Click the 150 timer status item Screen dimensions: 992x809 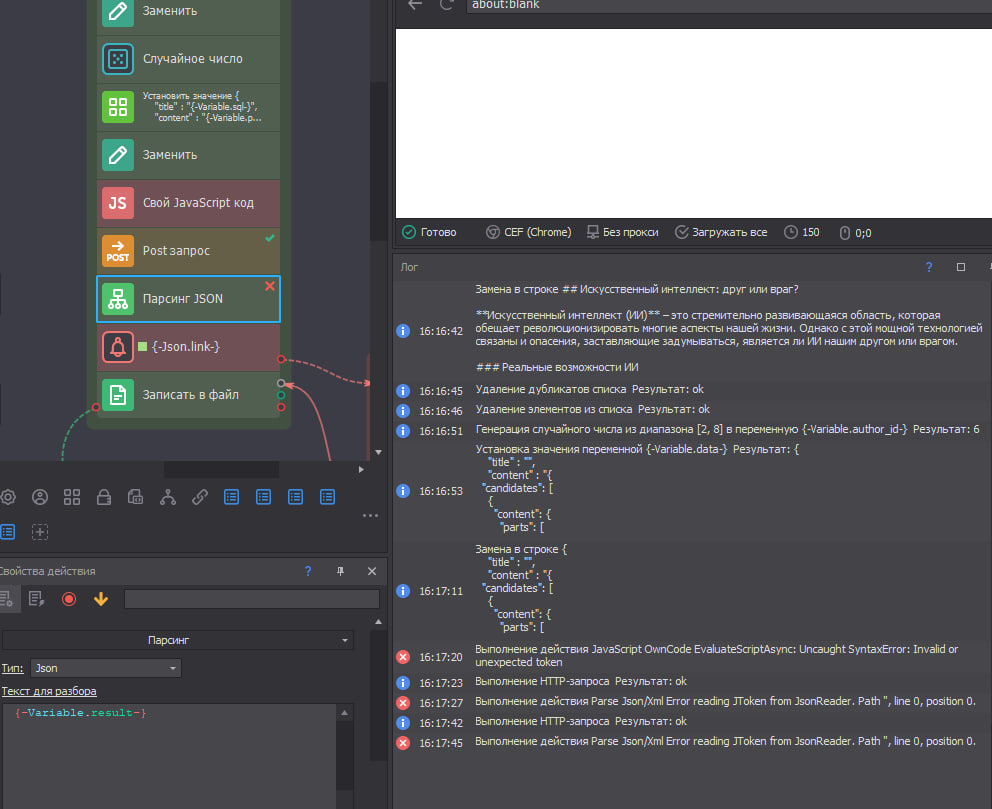(x=802, y=232)
